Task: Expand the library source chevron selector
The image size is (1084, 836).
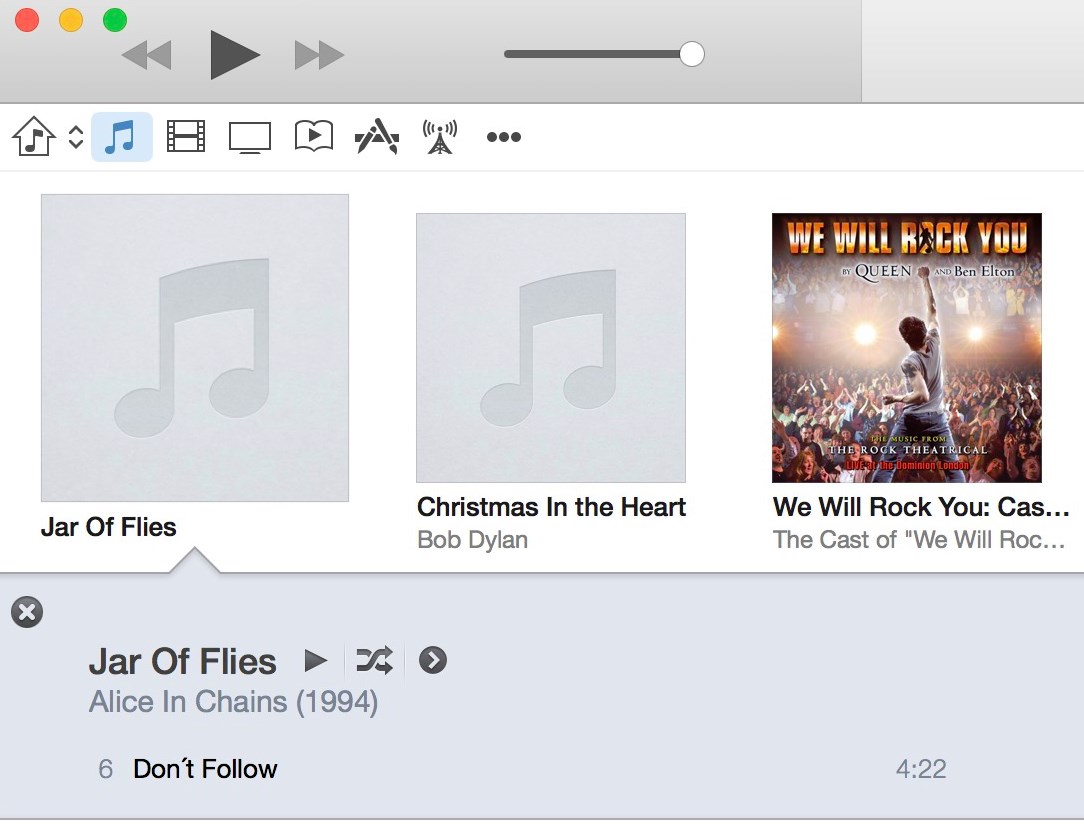Action: [76, 137]
